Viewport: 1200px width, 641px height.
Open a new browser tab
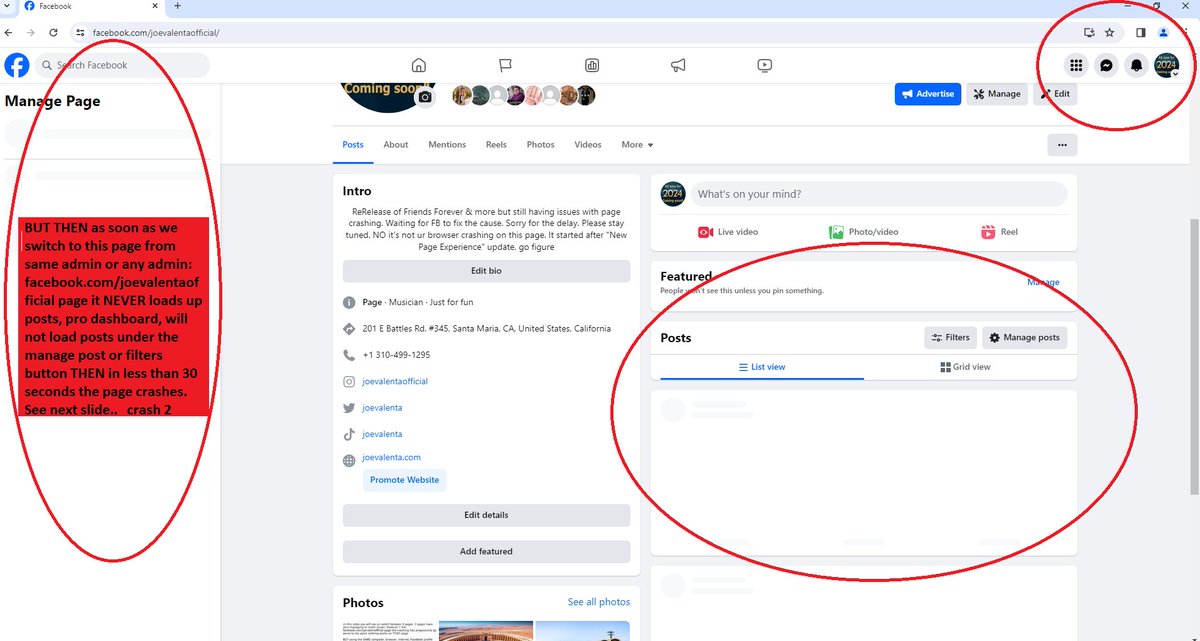178,7
